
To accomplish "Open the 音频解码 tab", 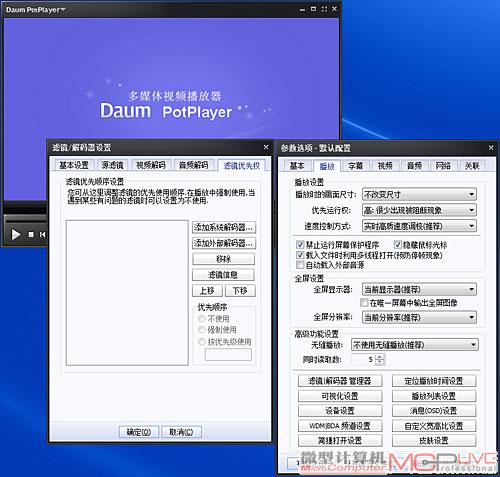I will [x=193, y=165].
